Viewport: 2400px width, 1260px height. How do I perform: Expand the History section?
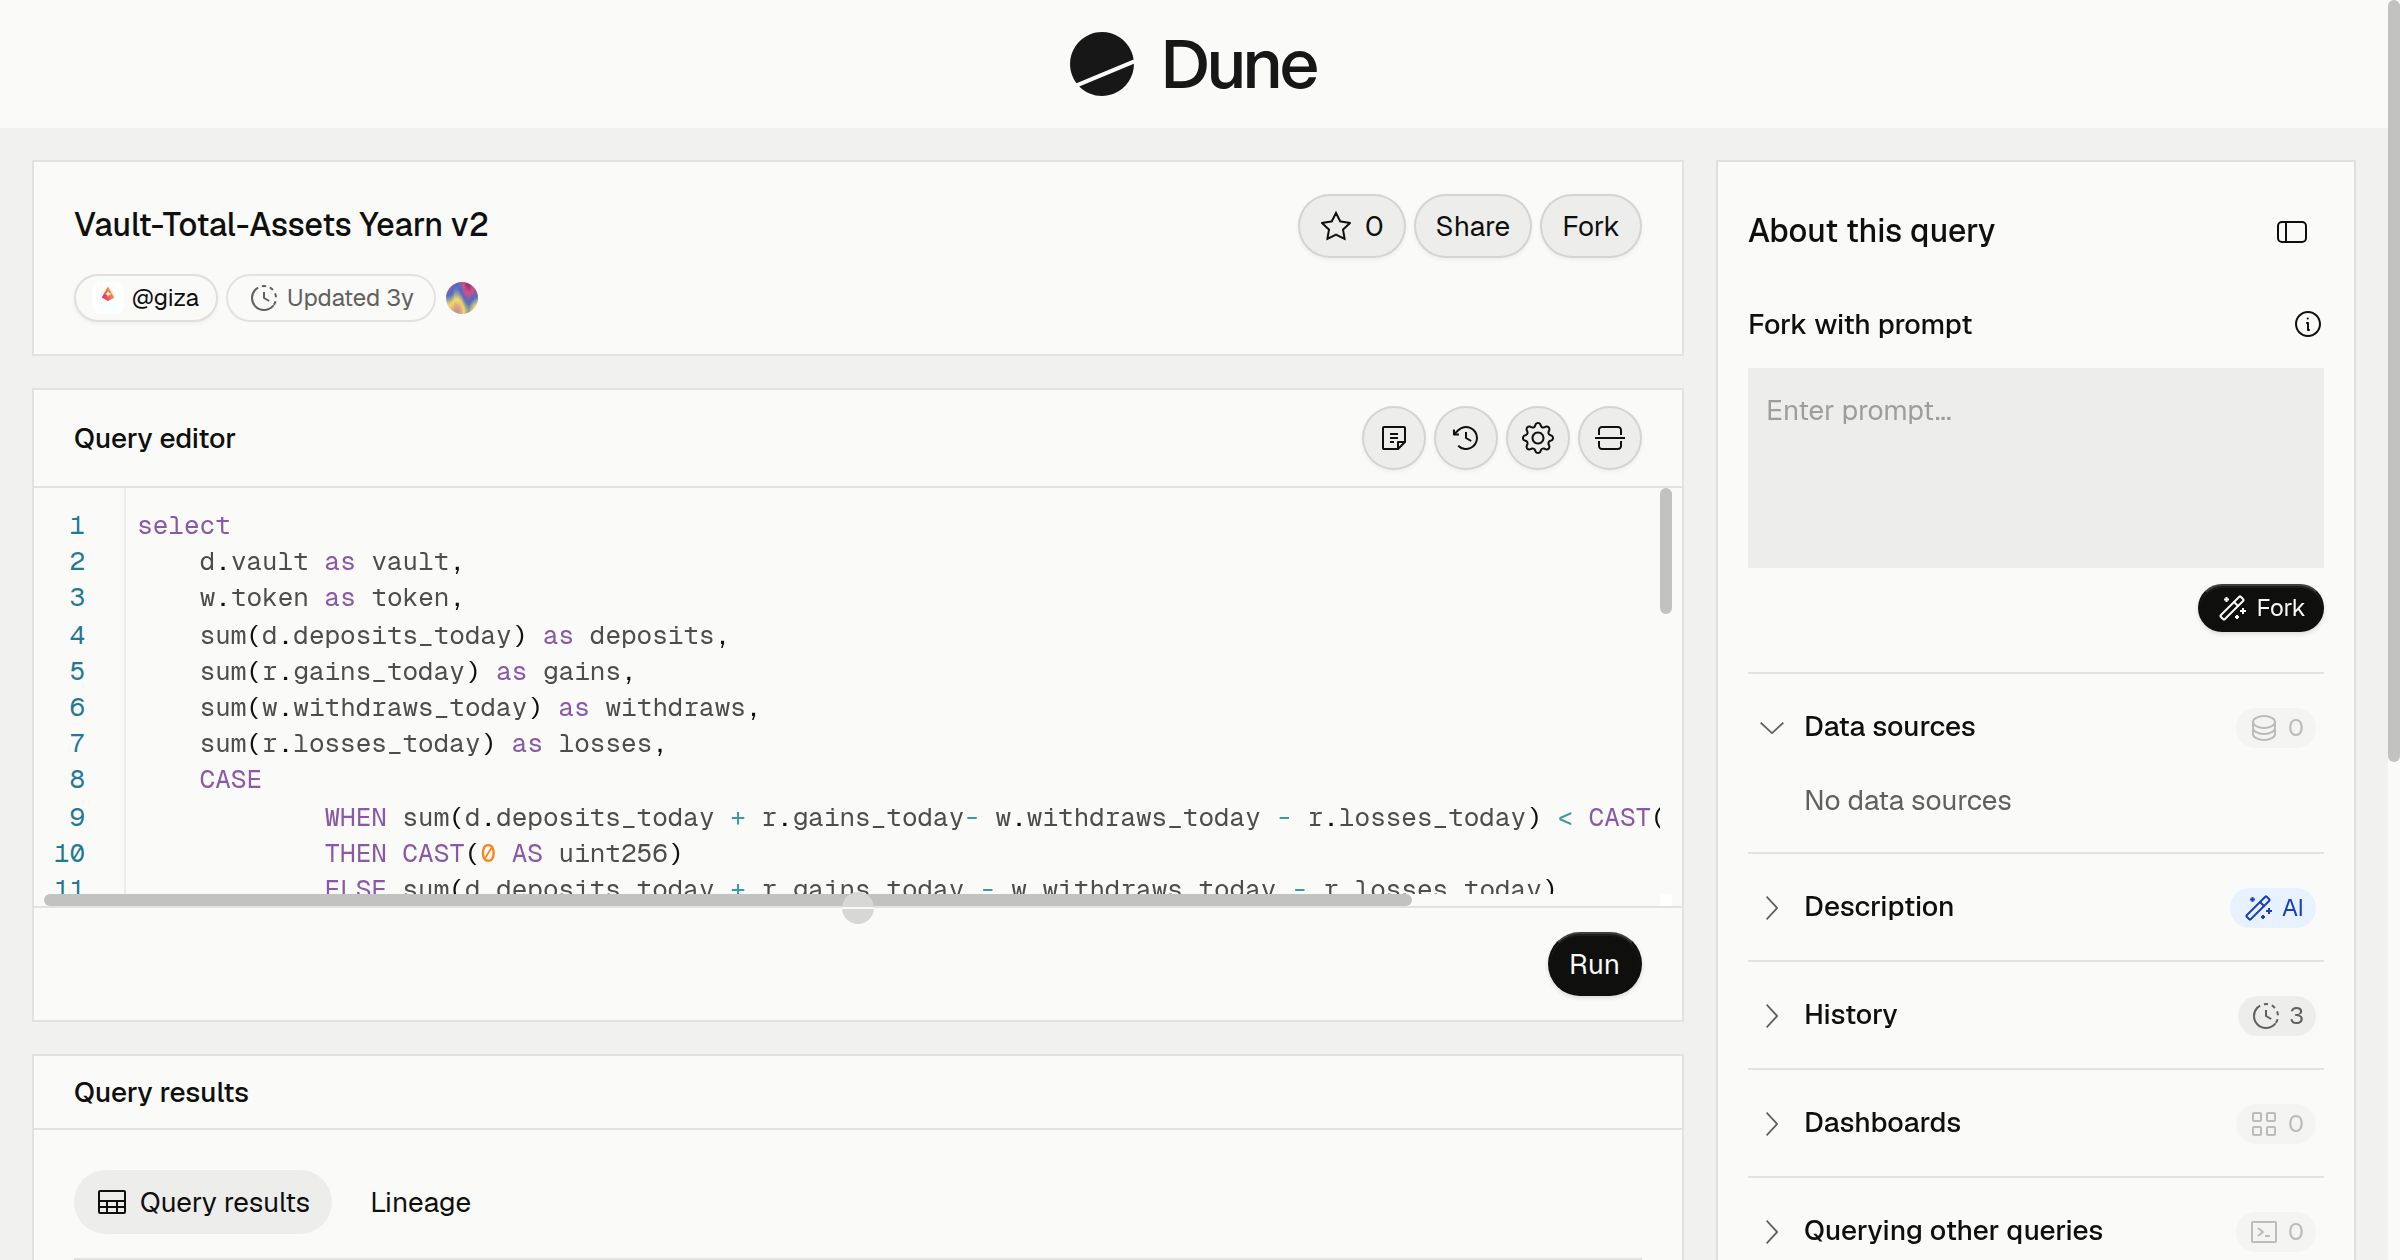click(1772, 1015)
